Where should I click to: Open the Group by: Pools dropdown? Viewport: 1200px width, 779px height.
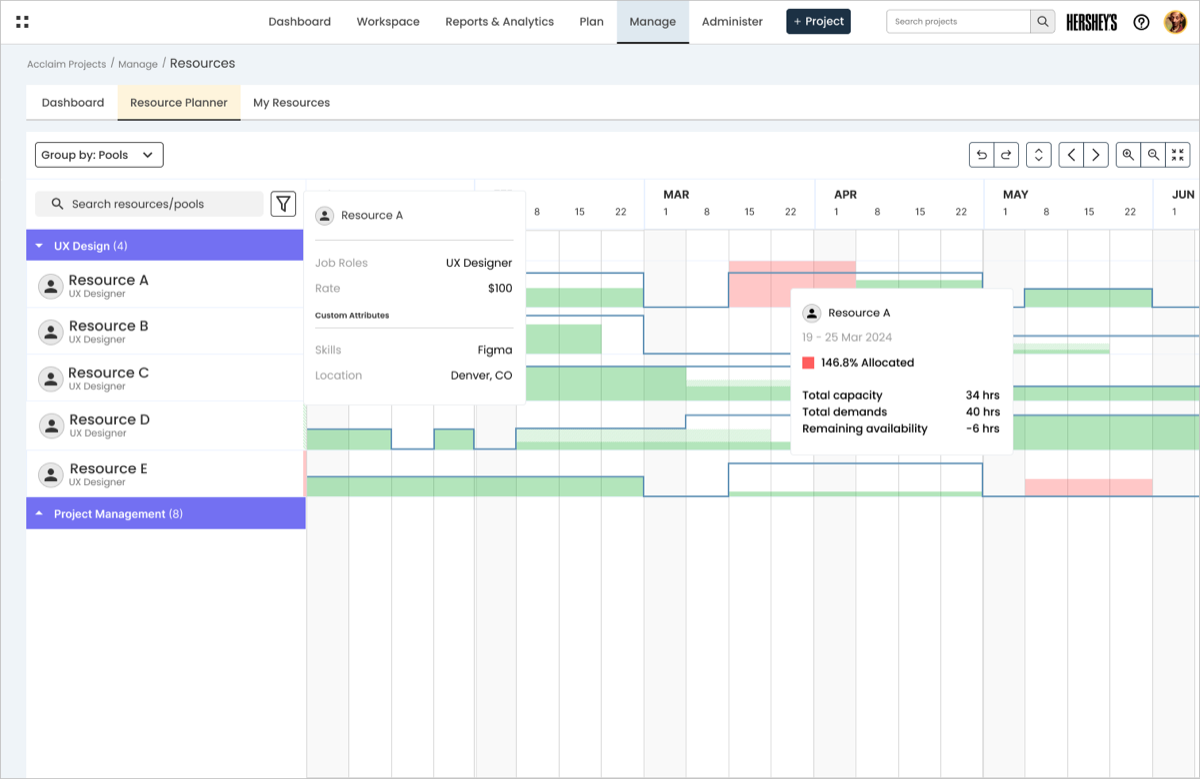[99, 155]
